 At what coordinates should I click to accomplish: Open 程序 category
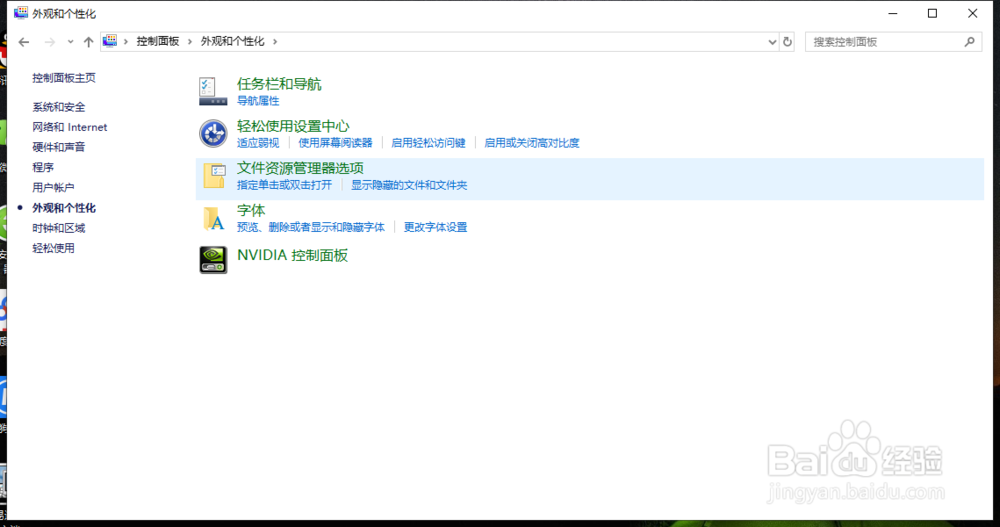[x=43, y=167]
